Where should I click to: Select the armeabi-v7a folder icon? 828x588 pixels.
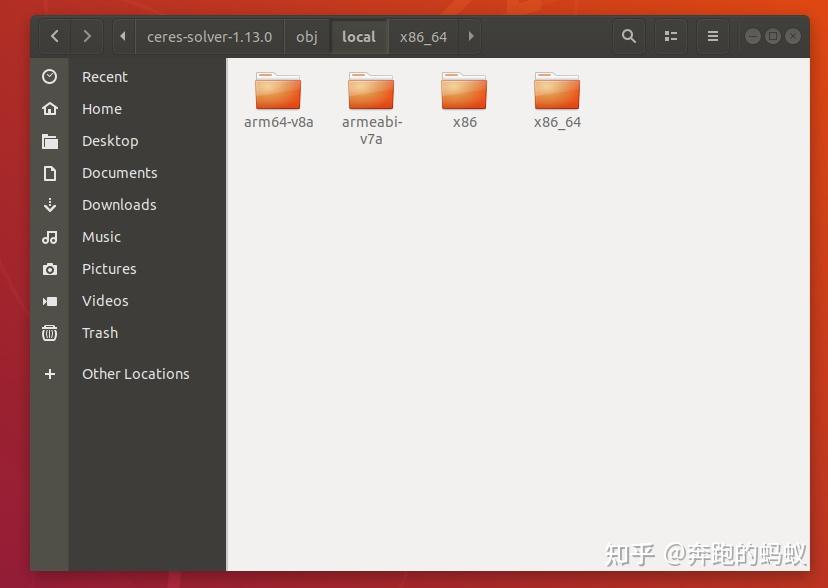point(371,91)
